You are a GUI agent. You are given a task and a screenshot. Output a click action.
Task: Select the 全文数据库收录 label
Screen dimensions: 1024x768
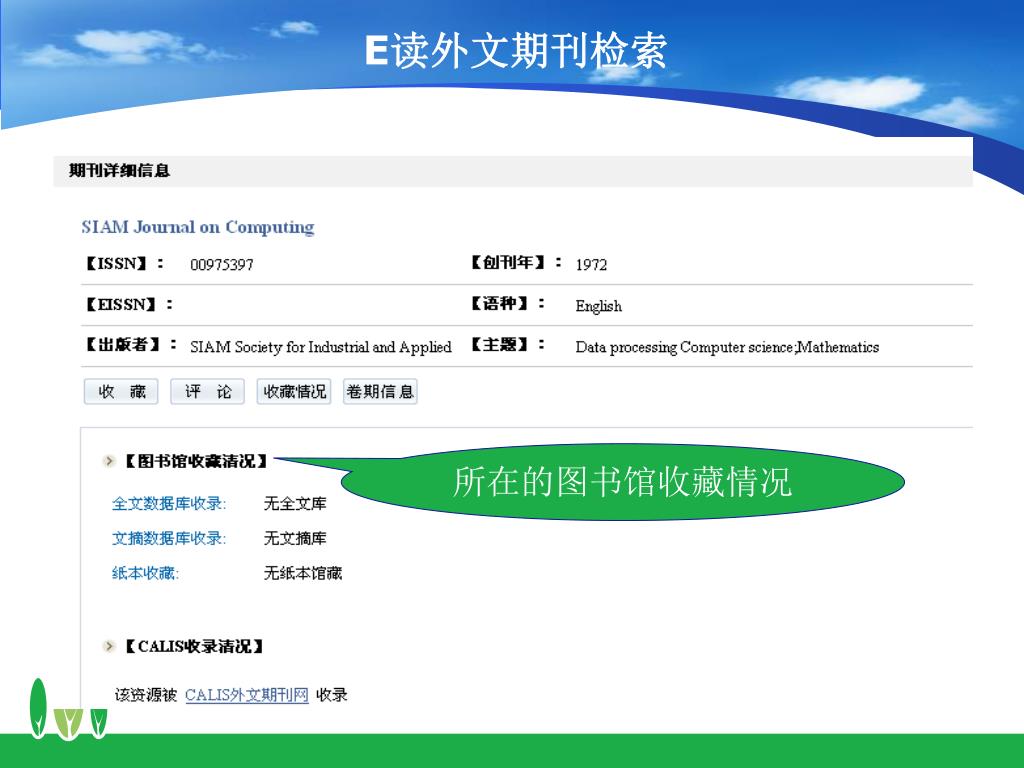168,504
